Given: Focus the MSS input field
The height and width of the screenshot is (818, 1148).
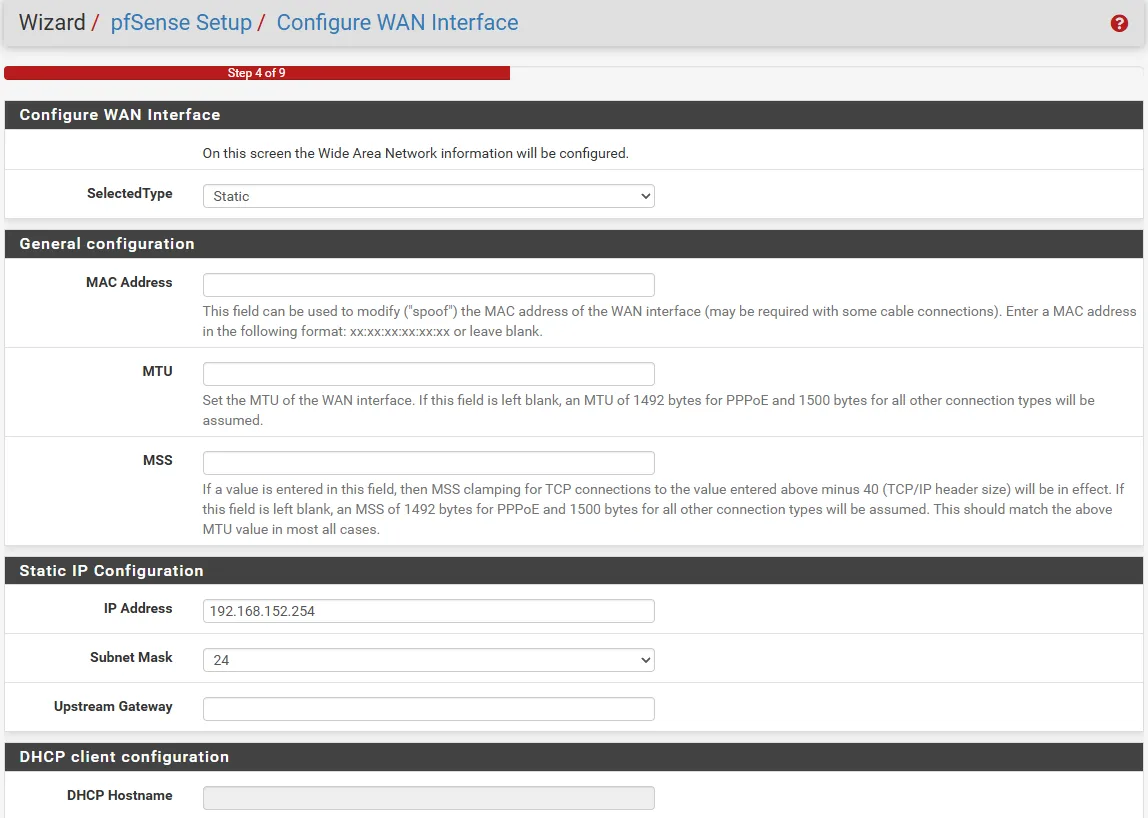Looking at the screenshot, I should click(x=428, y=463).
